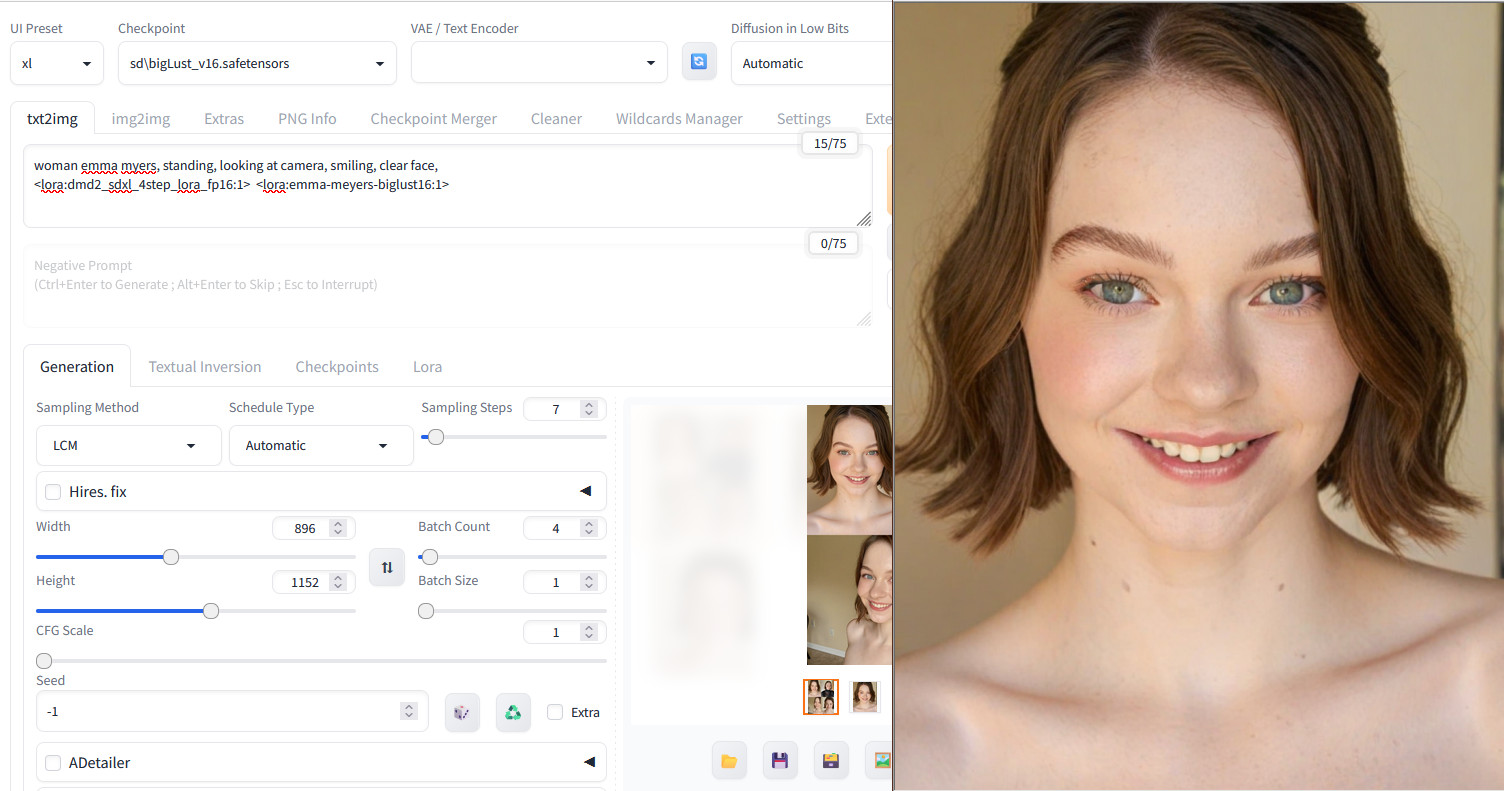Click the Seed input field showing -1

pos(232,711)
